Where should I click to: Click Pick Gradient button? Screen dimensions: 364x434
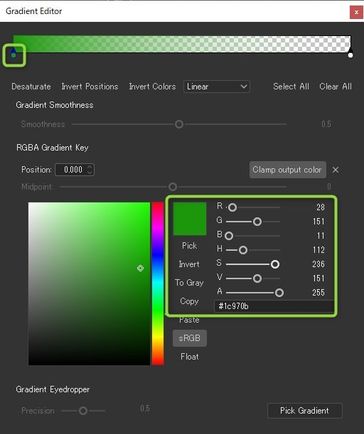pyautogui.click(x=305, y=410)
